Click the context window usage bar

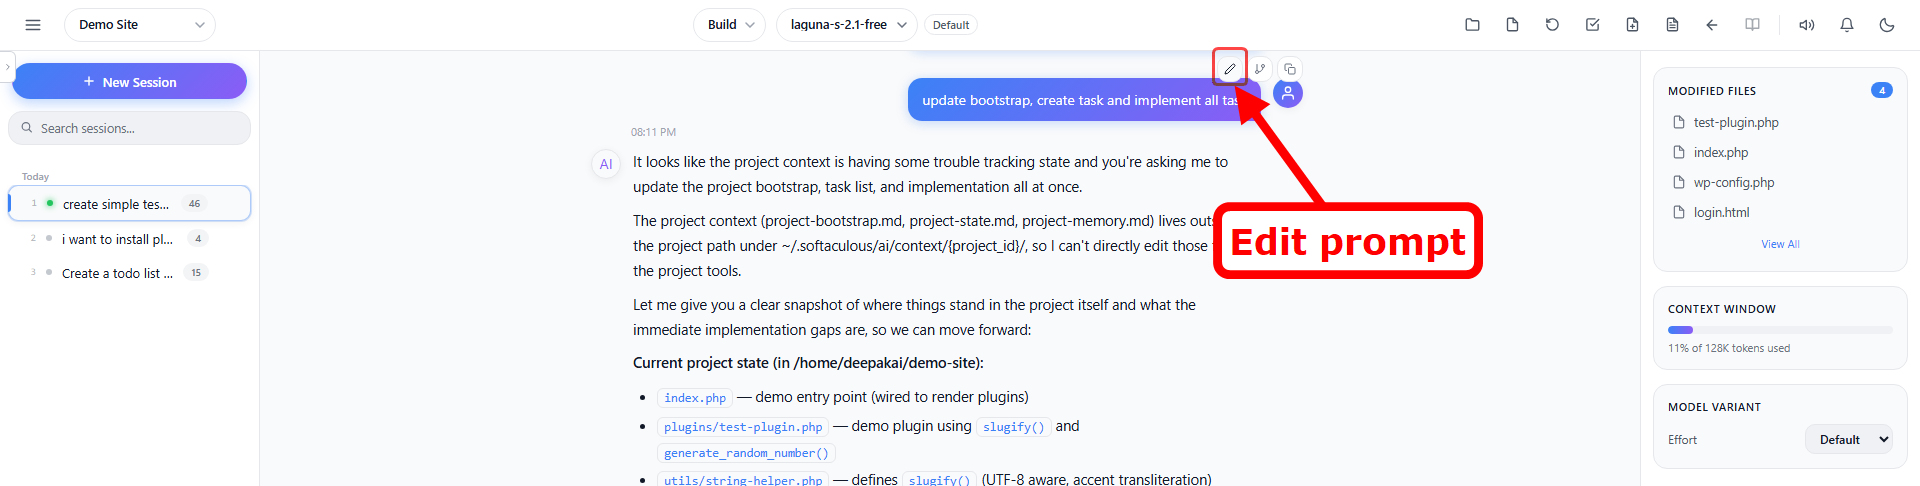pyautogui.click(x=1780, y=330)
